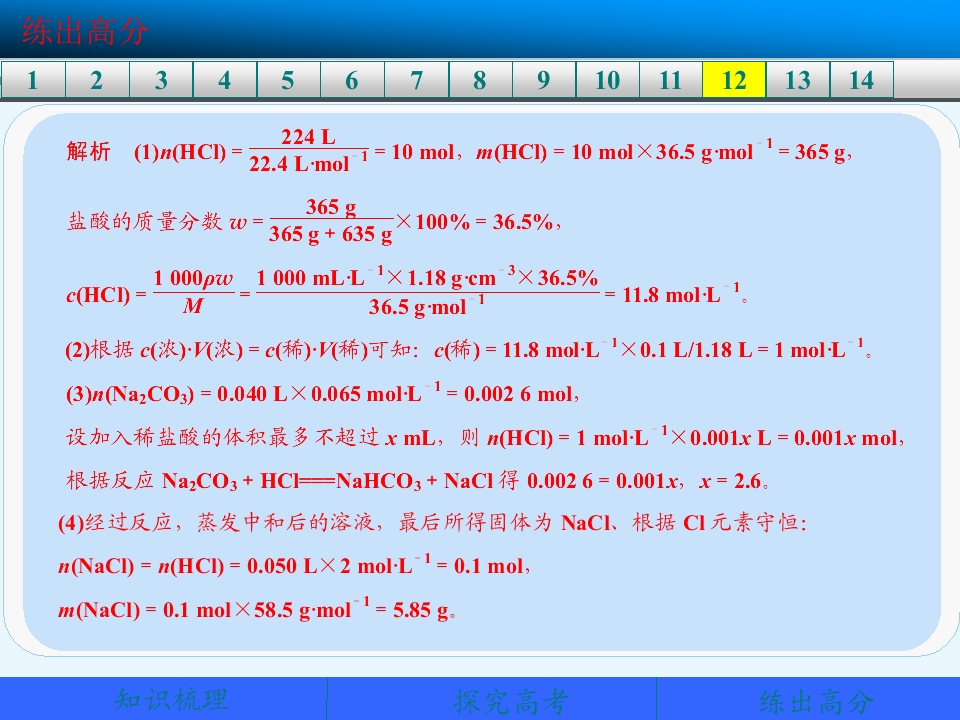Image resolution: width=960 pixels, height=720 pixels.
Task: Click the final answer 5.85 g line
Action: (x=257, y=609)
